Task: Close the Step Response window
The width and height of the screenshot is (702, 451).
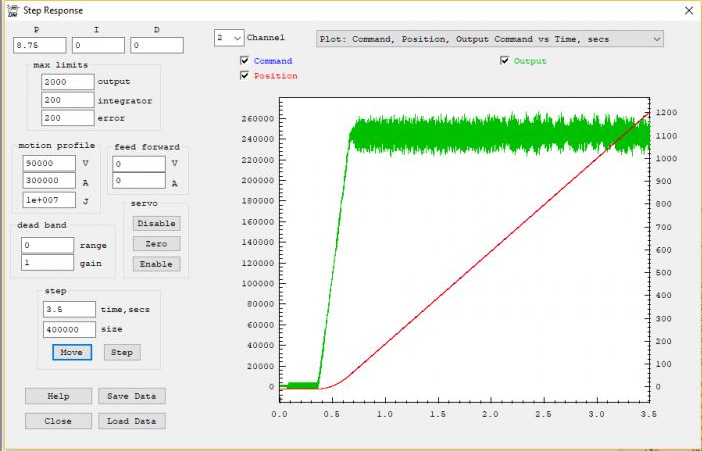Action: [x=686, y=11]
